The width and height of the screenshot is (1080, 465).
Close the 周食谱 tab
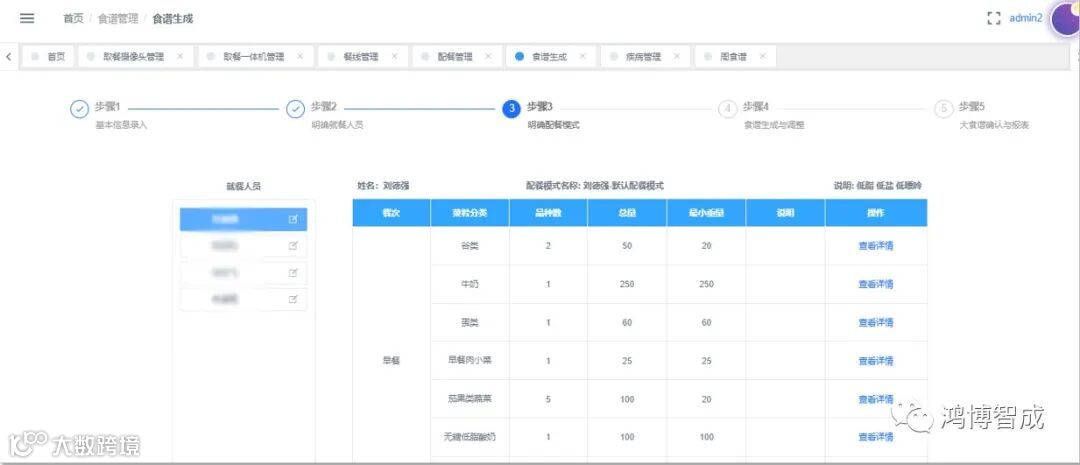762,56
